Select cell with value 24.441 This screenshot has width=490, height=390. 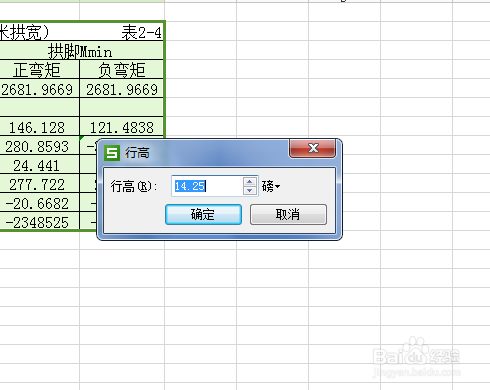click(x=39, y=165)
